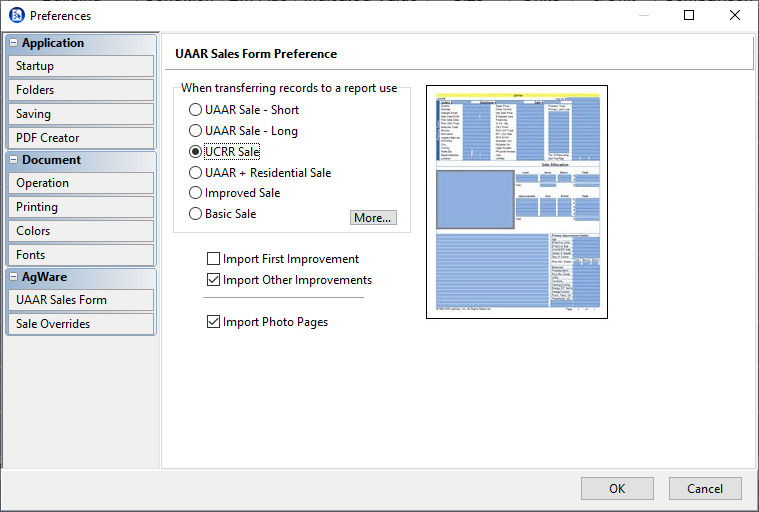Open PDF Creator settings
Screen dimensions: 759x512
point(81,138)
